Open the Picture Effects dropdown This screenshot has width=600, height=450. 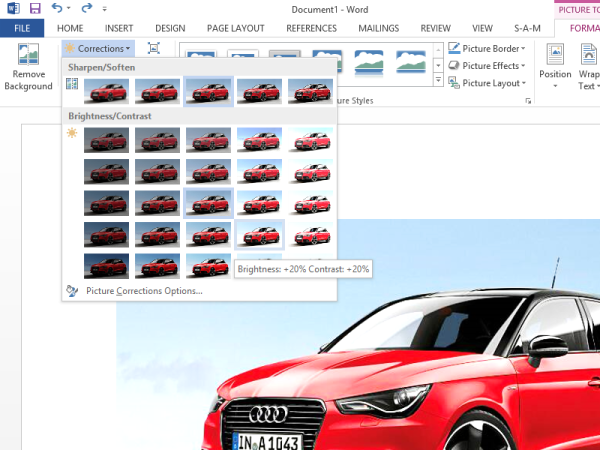coord(486,66)
